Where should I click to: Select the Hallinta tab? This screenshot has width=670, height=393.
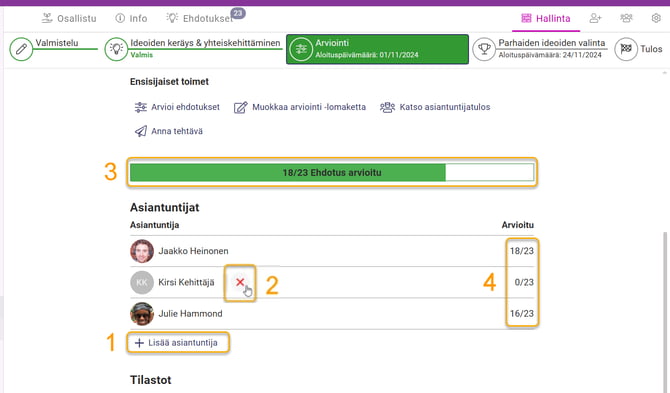(x=546, y=18)
